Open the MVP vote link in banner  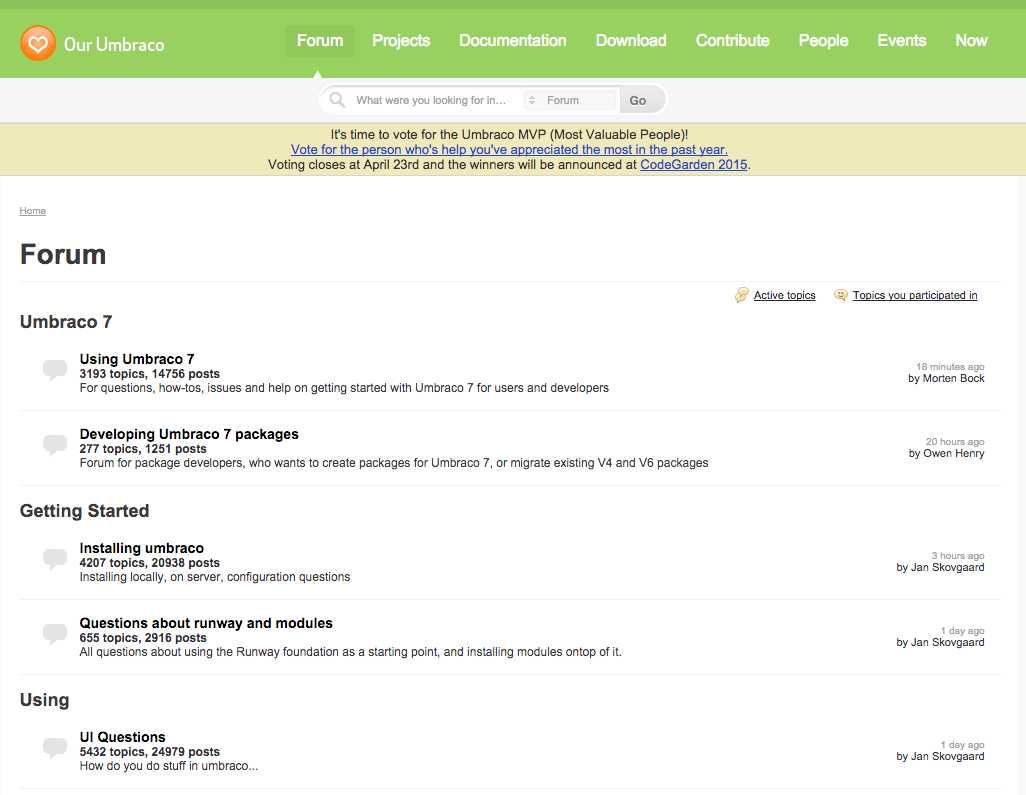(509, 149)
